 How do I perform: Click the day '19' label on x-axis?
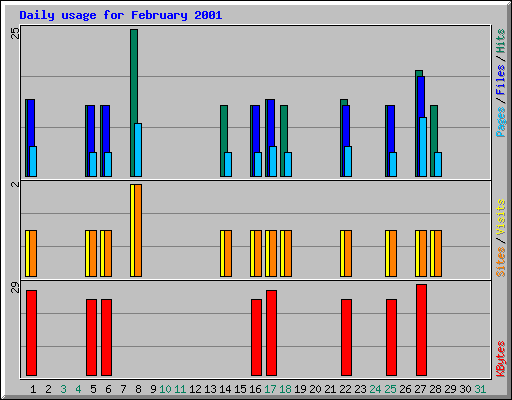pos(300,389)
